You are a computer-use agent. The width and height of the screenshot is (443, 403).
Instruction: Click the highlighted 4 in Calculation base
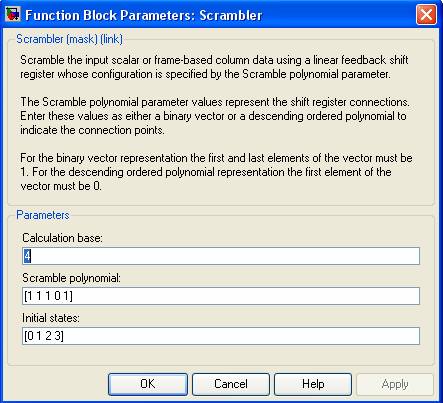[x=27, y=256]
